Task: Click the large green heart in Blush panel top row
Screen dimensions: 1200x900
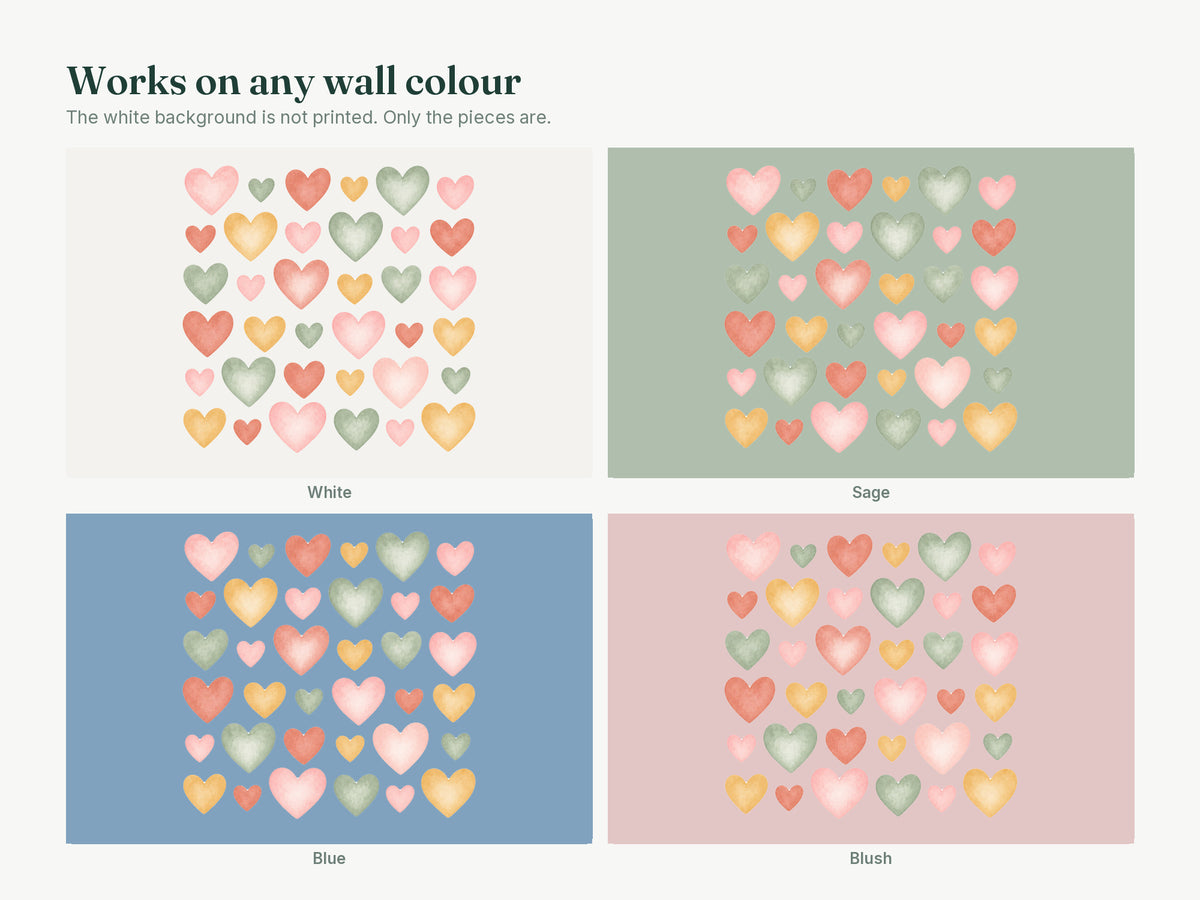Action: coord(944,555)
